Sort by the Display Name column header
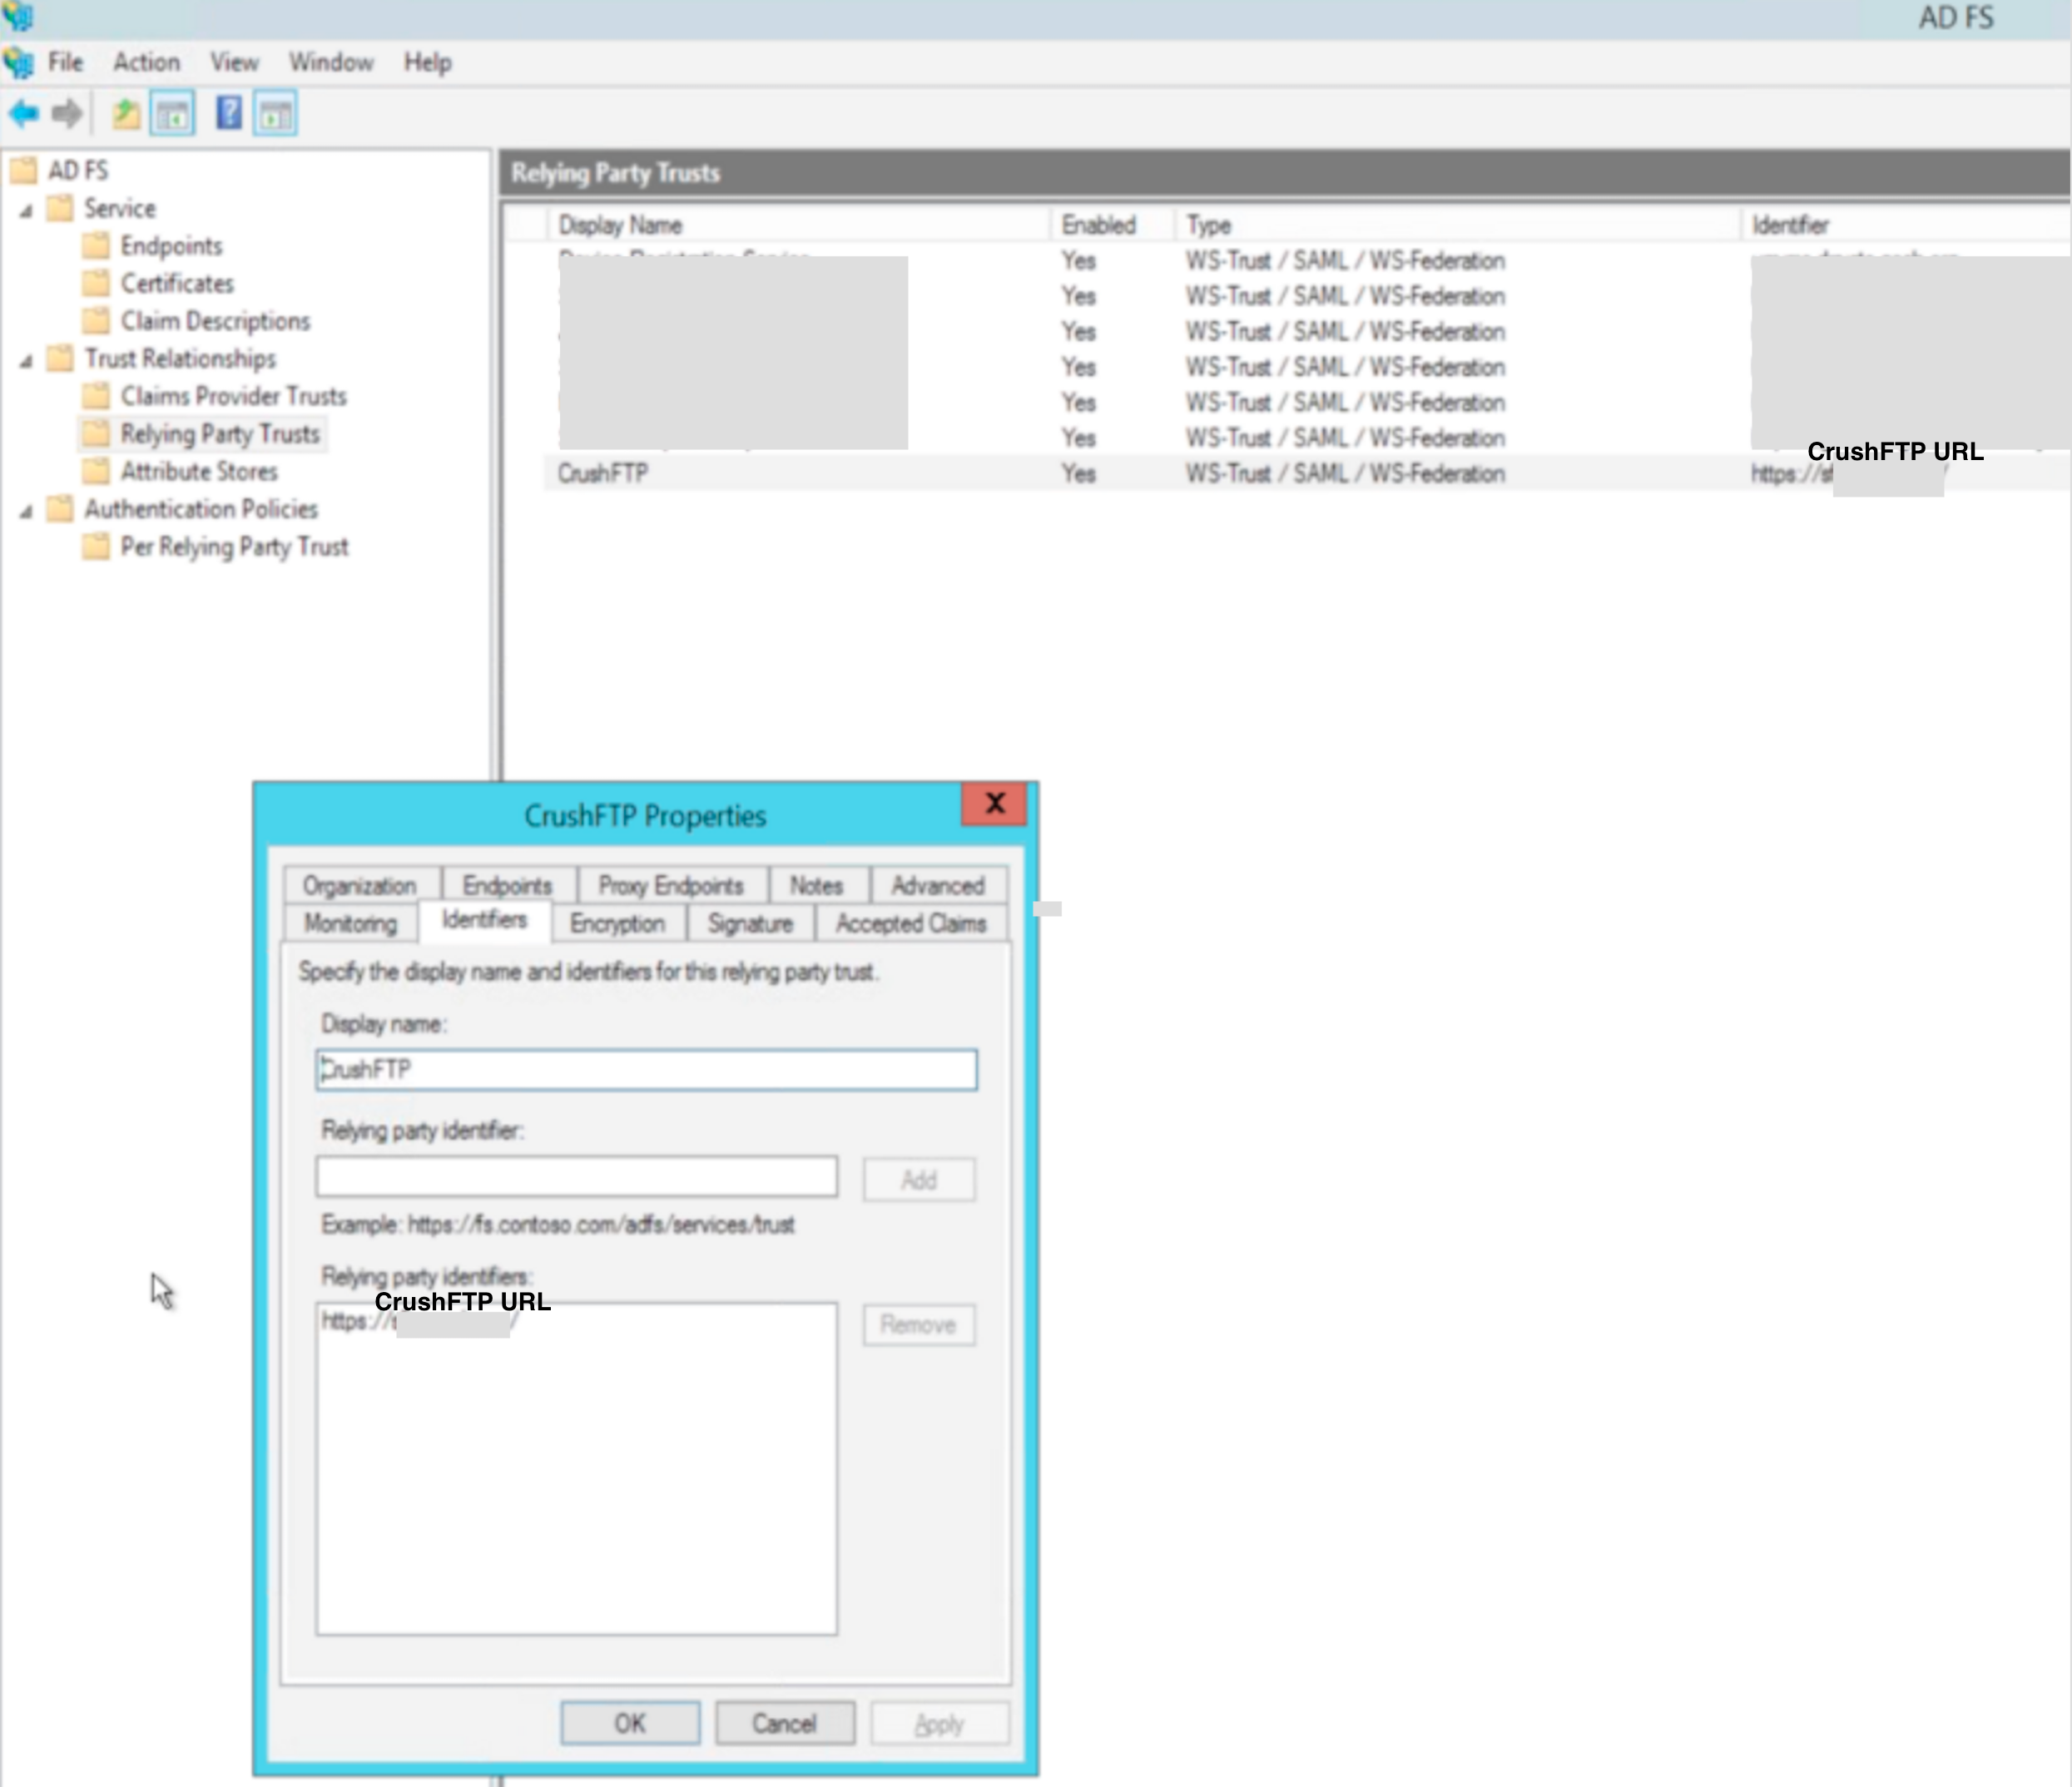This screenshot has height=1787, width=2072. pos(798,225)
